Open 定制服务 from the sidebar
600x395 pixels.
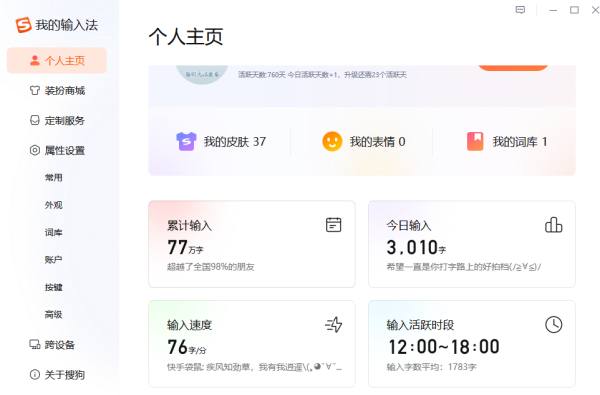click(57, 121)
